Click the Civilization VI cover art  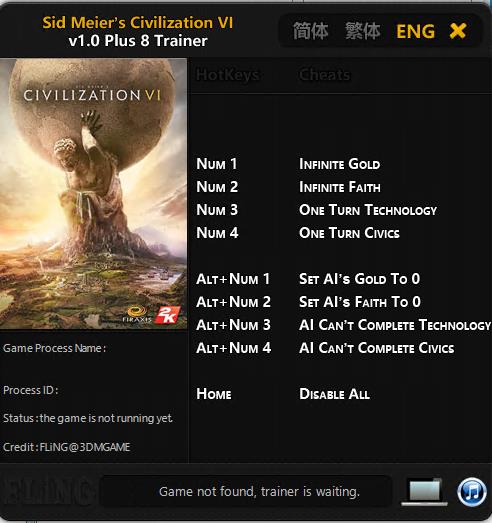(93, 194)
